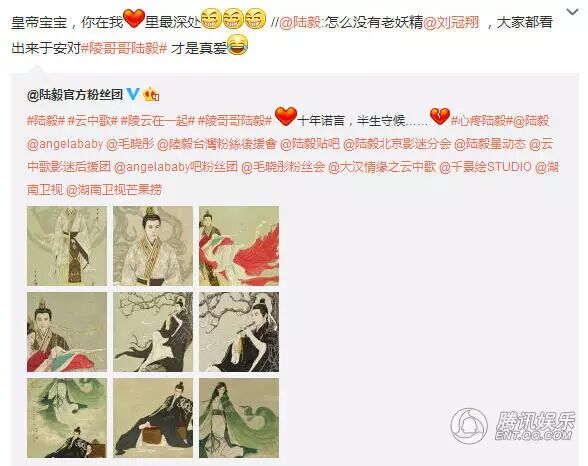Open the @湖南卫视芒果捞 mention
The image size is (588, 466).
click(x=114, y=190)
